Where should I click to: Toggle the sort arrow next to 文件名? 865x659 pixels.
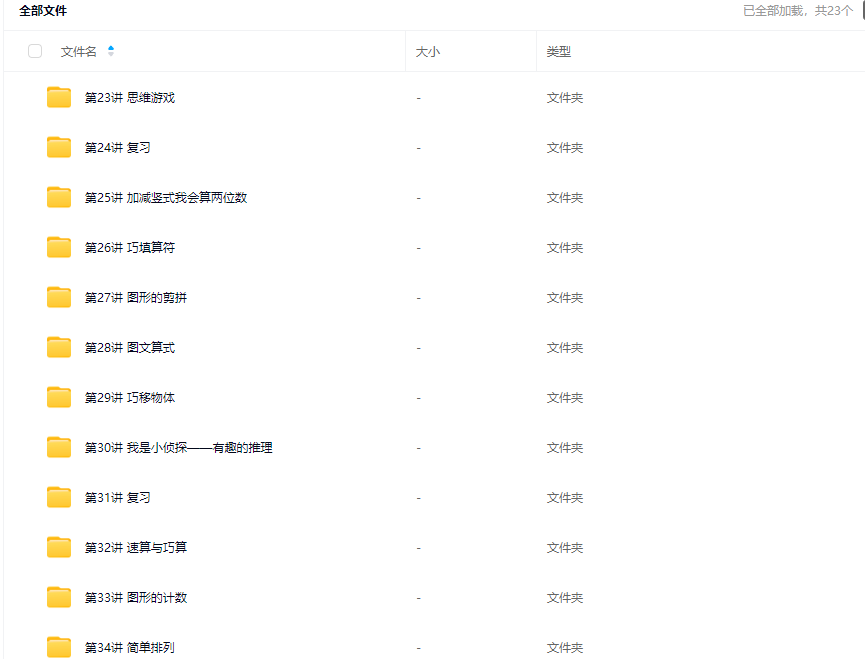(x=111, y=51)
